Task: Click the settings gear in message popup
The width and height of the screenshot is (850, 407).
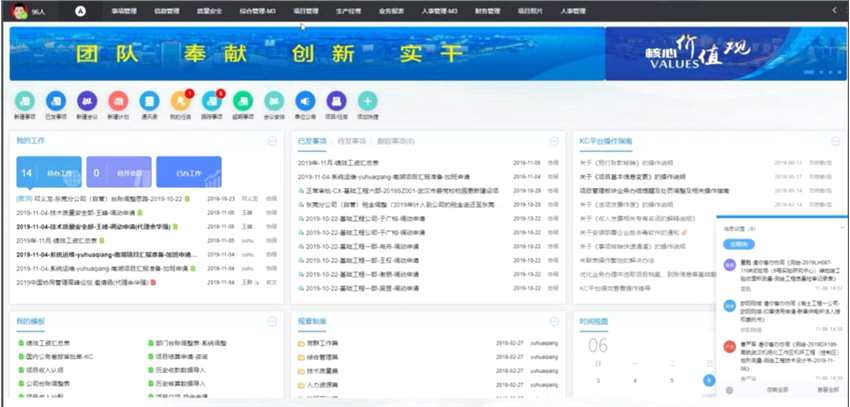Action: click(729, 390)
